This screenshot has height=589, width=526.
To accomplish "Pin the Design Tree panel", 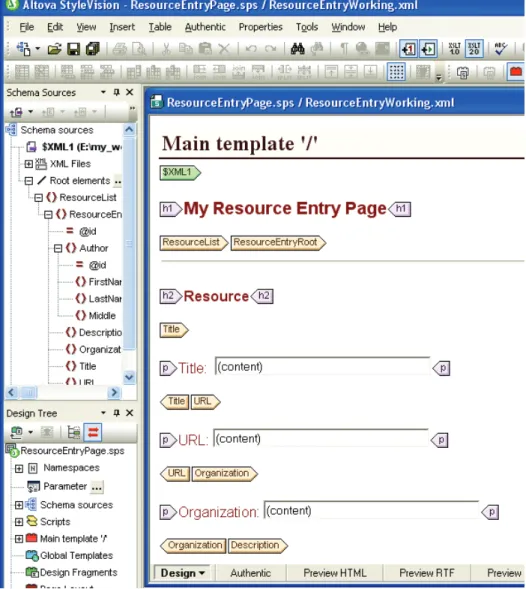I will (x=116, y=413).
